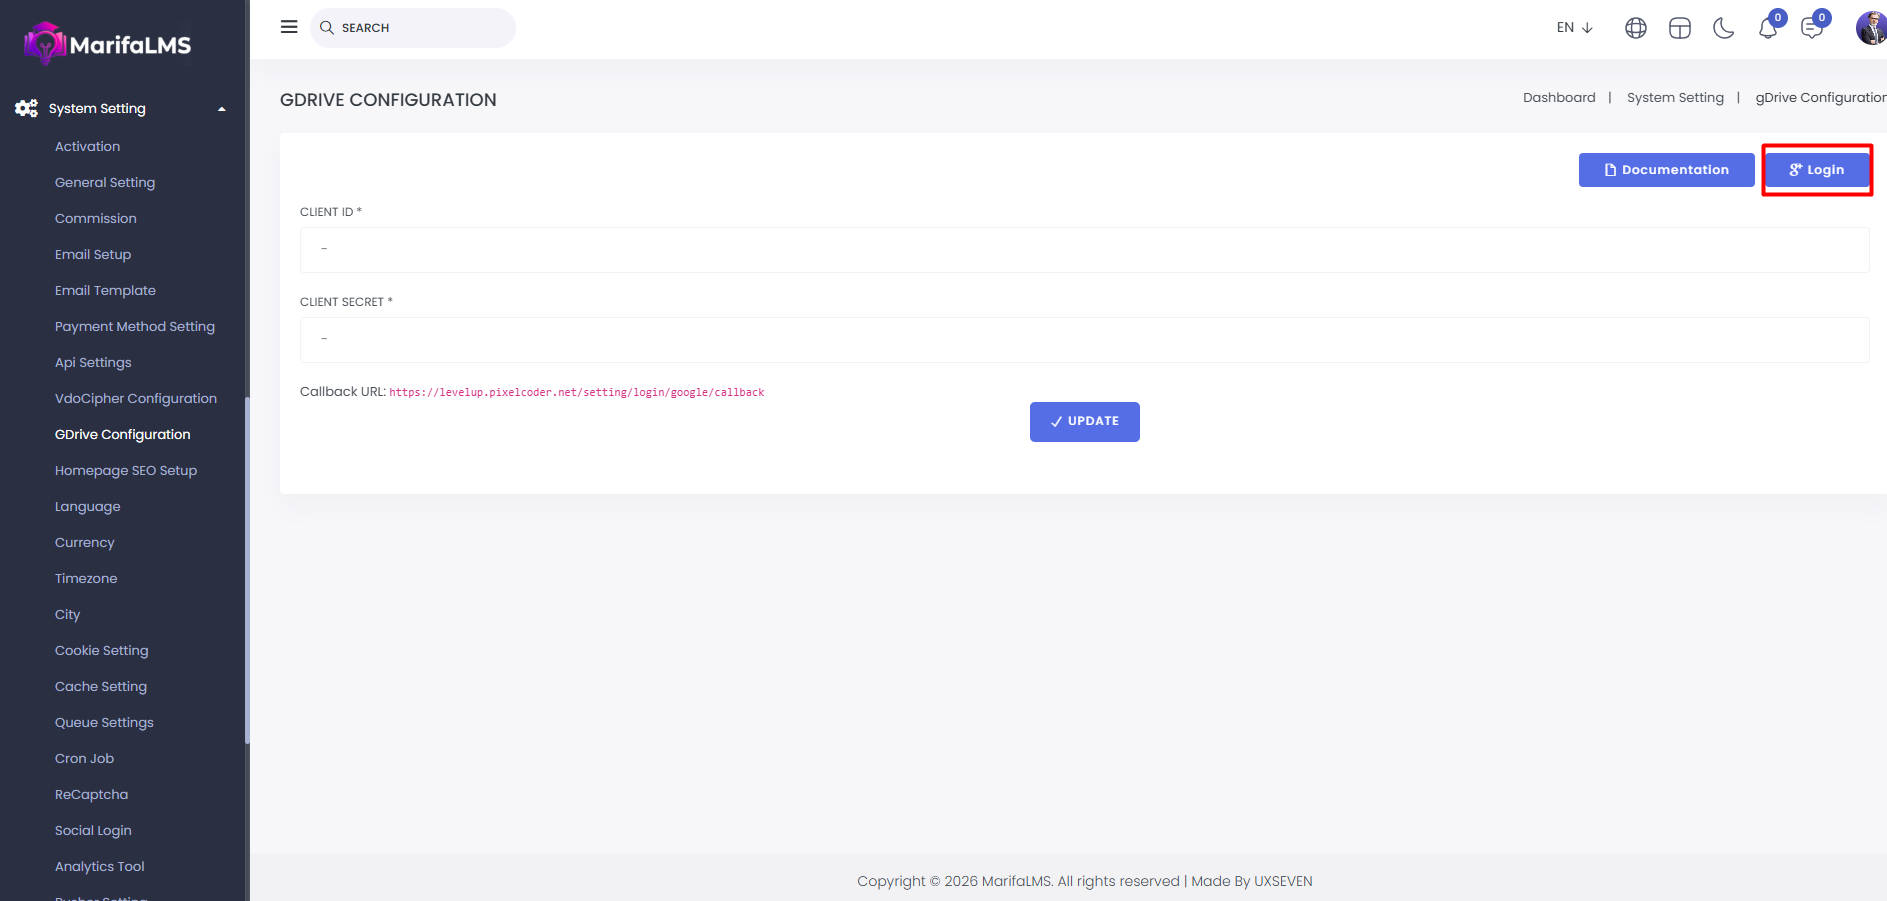Viewport: 1887px width, 901px height.
Task: Open the chat messages icon
Action: click(1811, 28)
